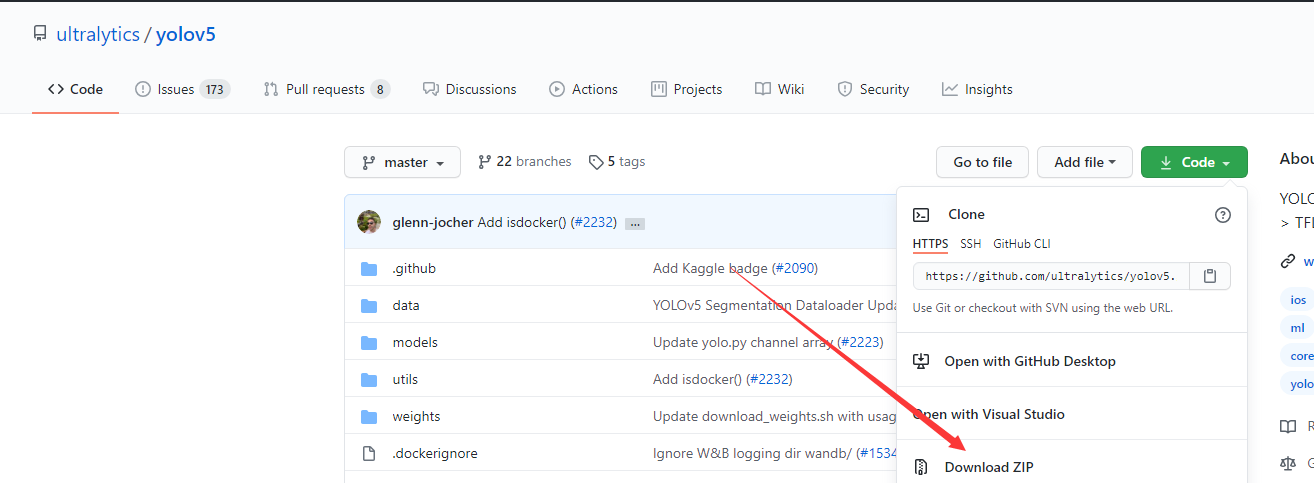Open the master branch dropdown

click(402, 162)
